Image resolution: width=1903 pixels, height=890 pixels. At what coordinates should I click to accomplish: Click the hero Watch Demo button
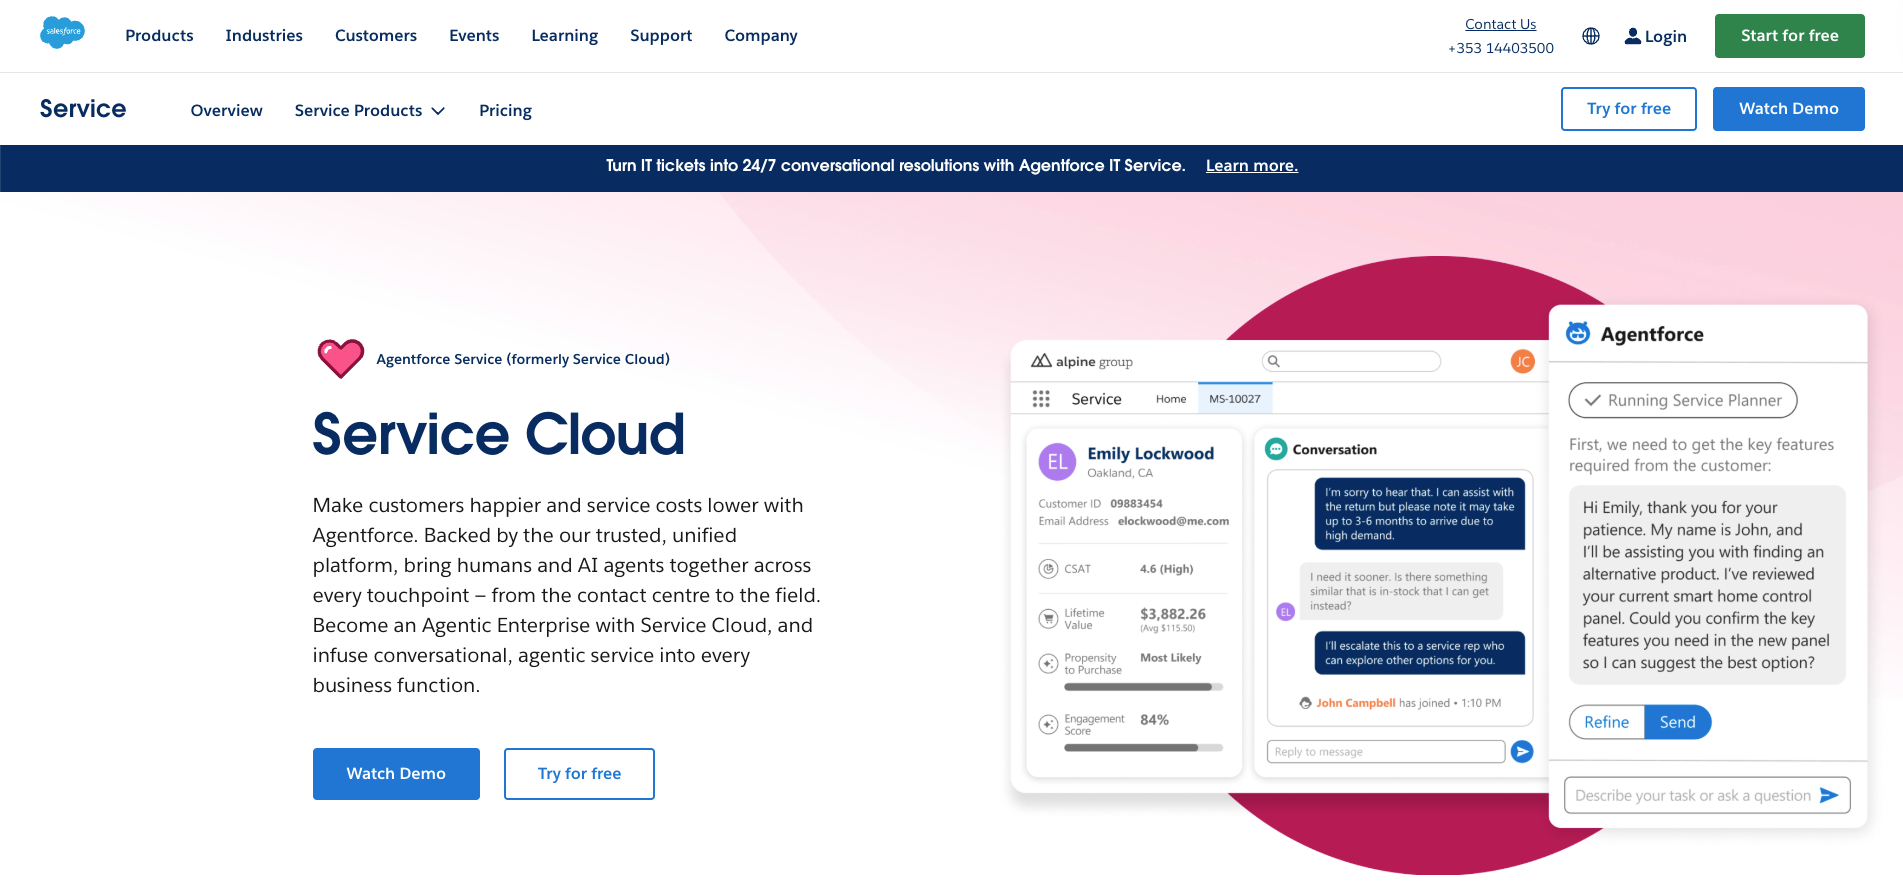coord(396,773)
